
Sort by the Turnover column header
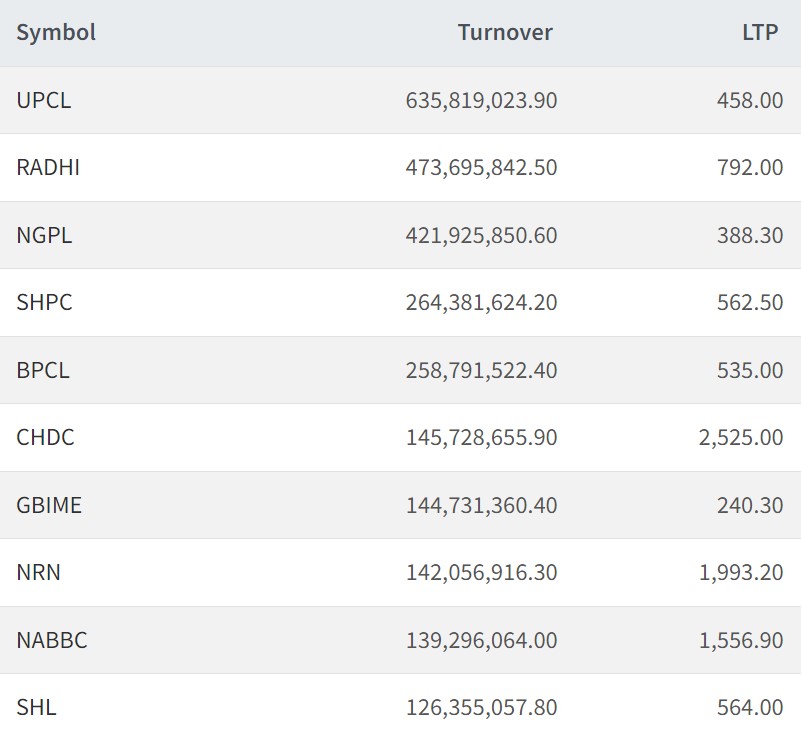click(505, 32)
